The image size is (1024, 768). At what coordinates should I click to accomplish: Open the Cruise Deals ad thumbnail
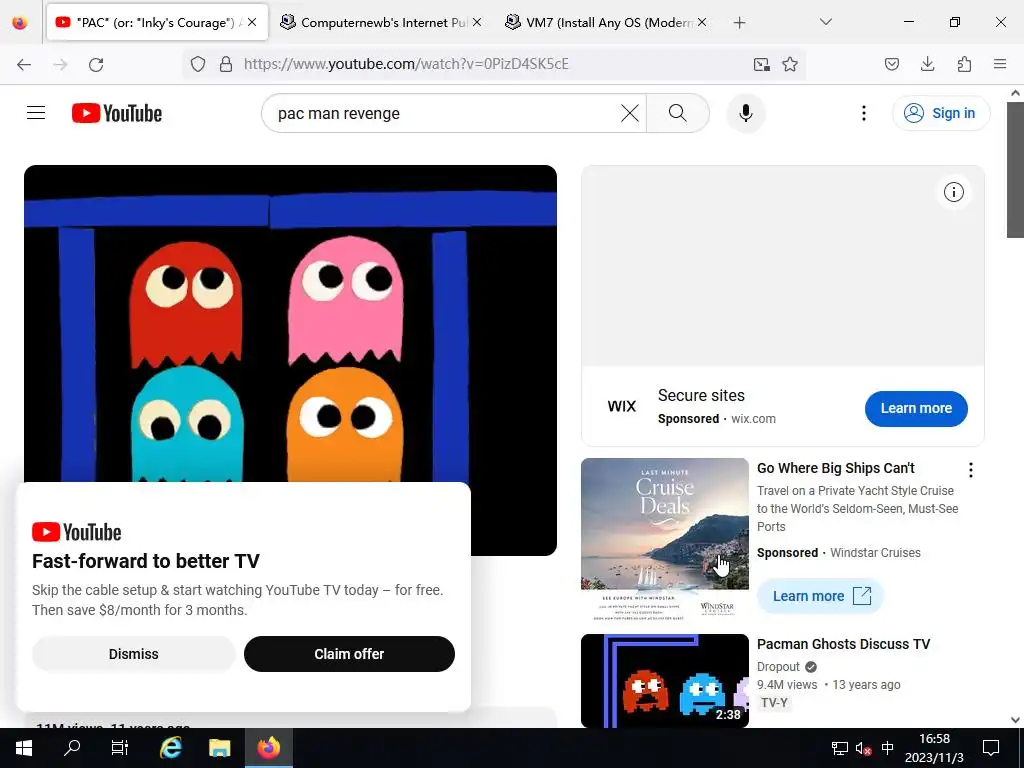pyautogui.click(x=664, y=539)
